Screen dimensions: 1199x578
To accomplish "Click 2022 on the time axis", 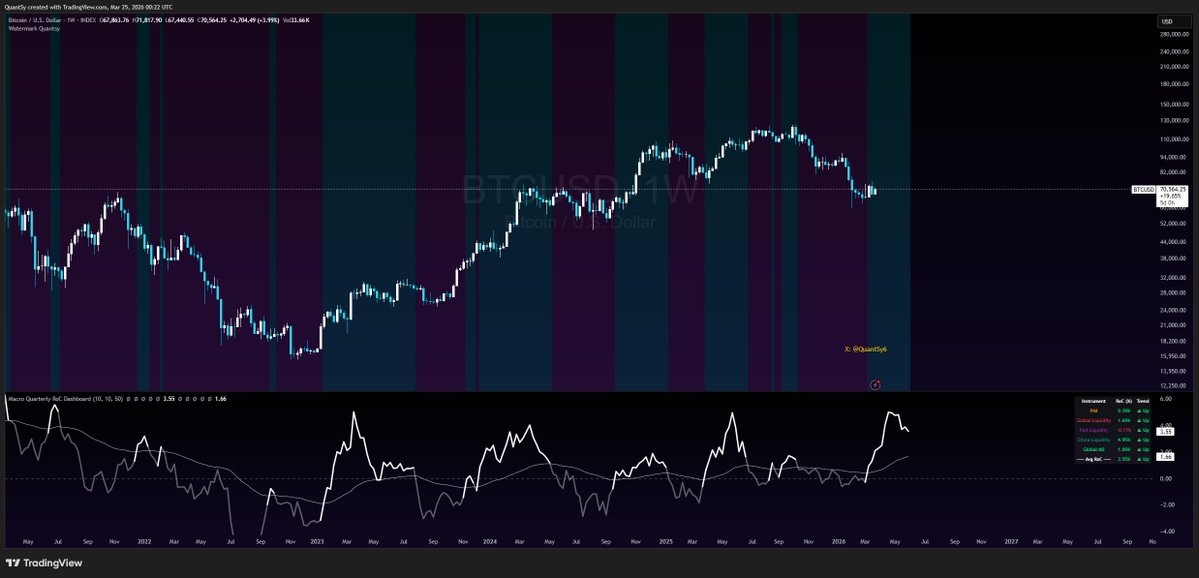I will tap(145, 541).
